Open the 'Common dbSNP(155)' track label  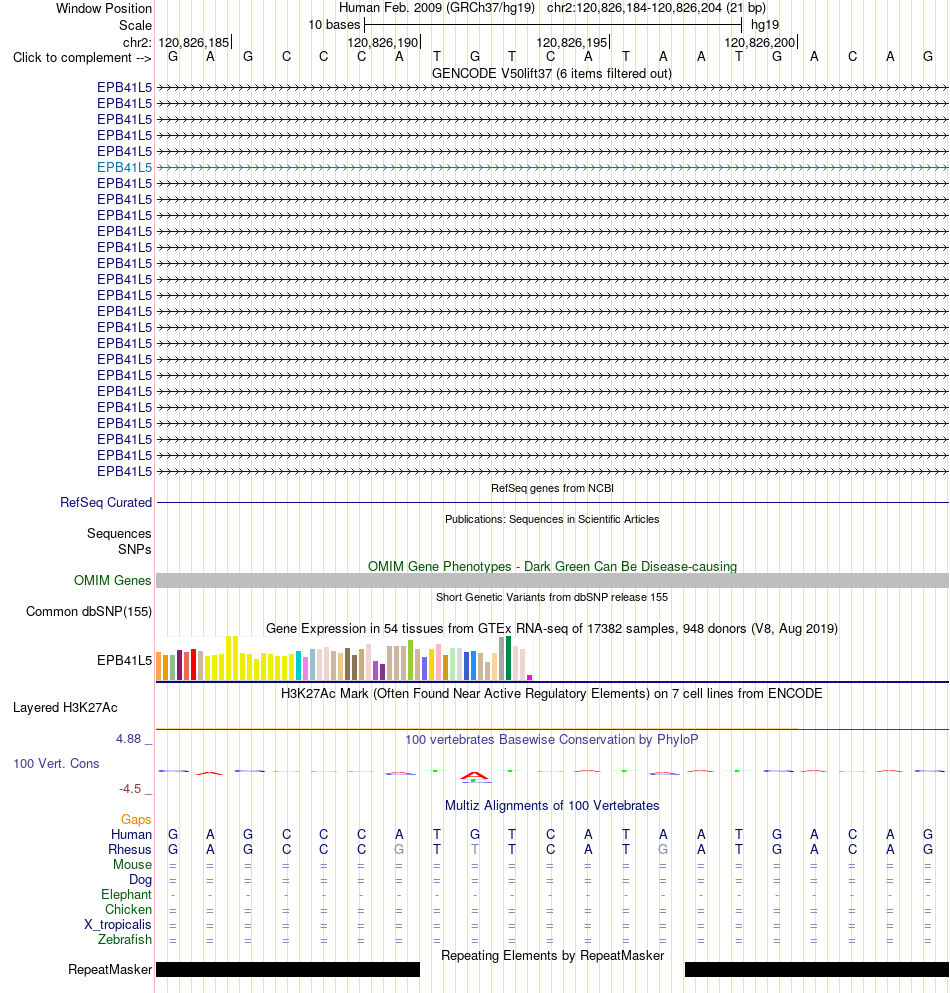[x=89, y=611]
